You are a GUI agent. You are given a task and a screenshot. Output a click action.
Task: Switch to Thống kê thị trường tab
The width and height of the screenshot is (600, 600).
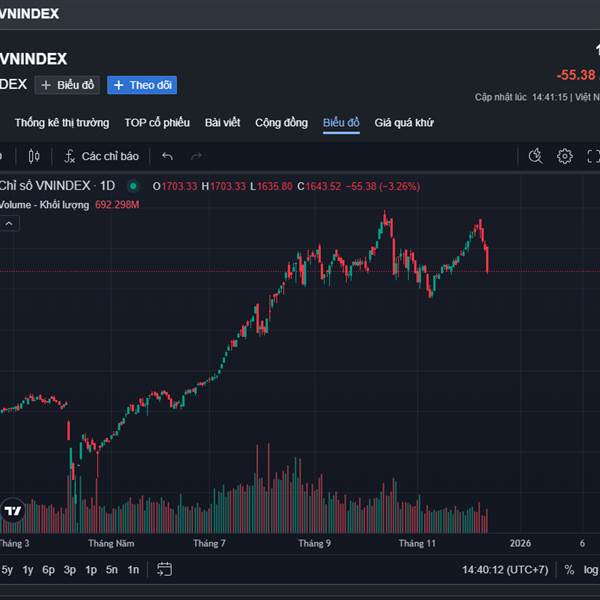[61, 123]
